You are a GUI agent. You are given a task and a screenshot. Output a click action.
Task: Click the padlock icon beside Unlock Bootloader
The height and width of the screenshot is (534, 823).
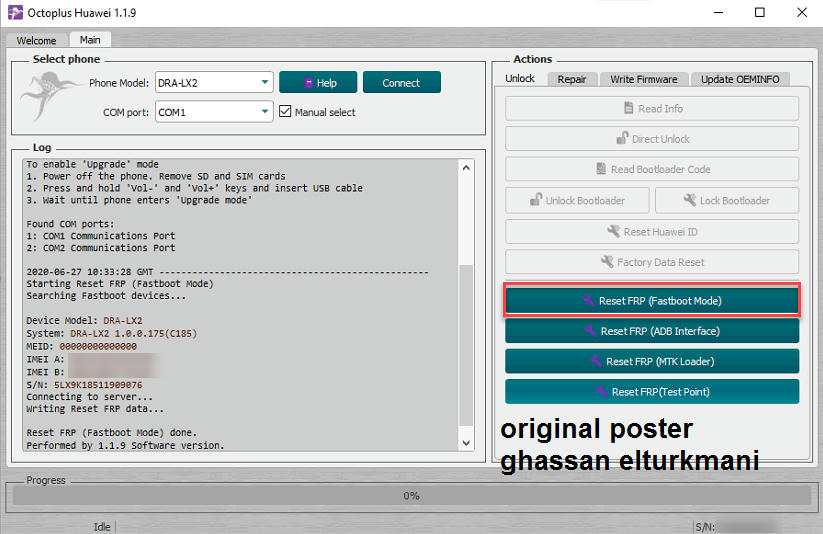point(535,200)
